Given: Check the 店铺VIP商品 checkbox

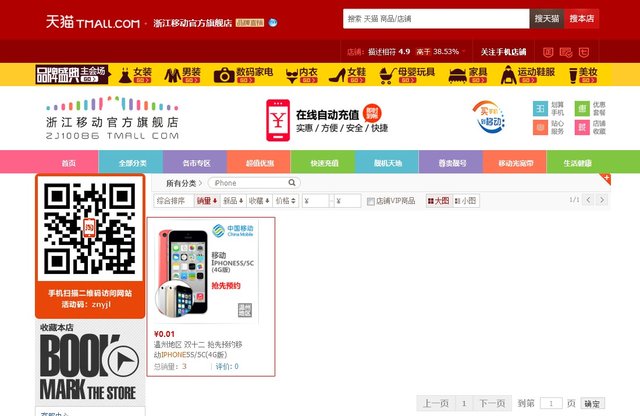Looking at the screenshot, I should click(371, 201).
